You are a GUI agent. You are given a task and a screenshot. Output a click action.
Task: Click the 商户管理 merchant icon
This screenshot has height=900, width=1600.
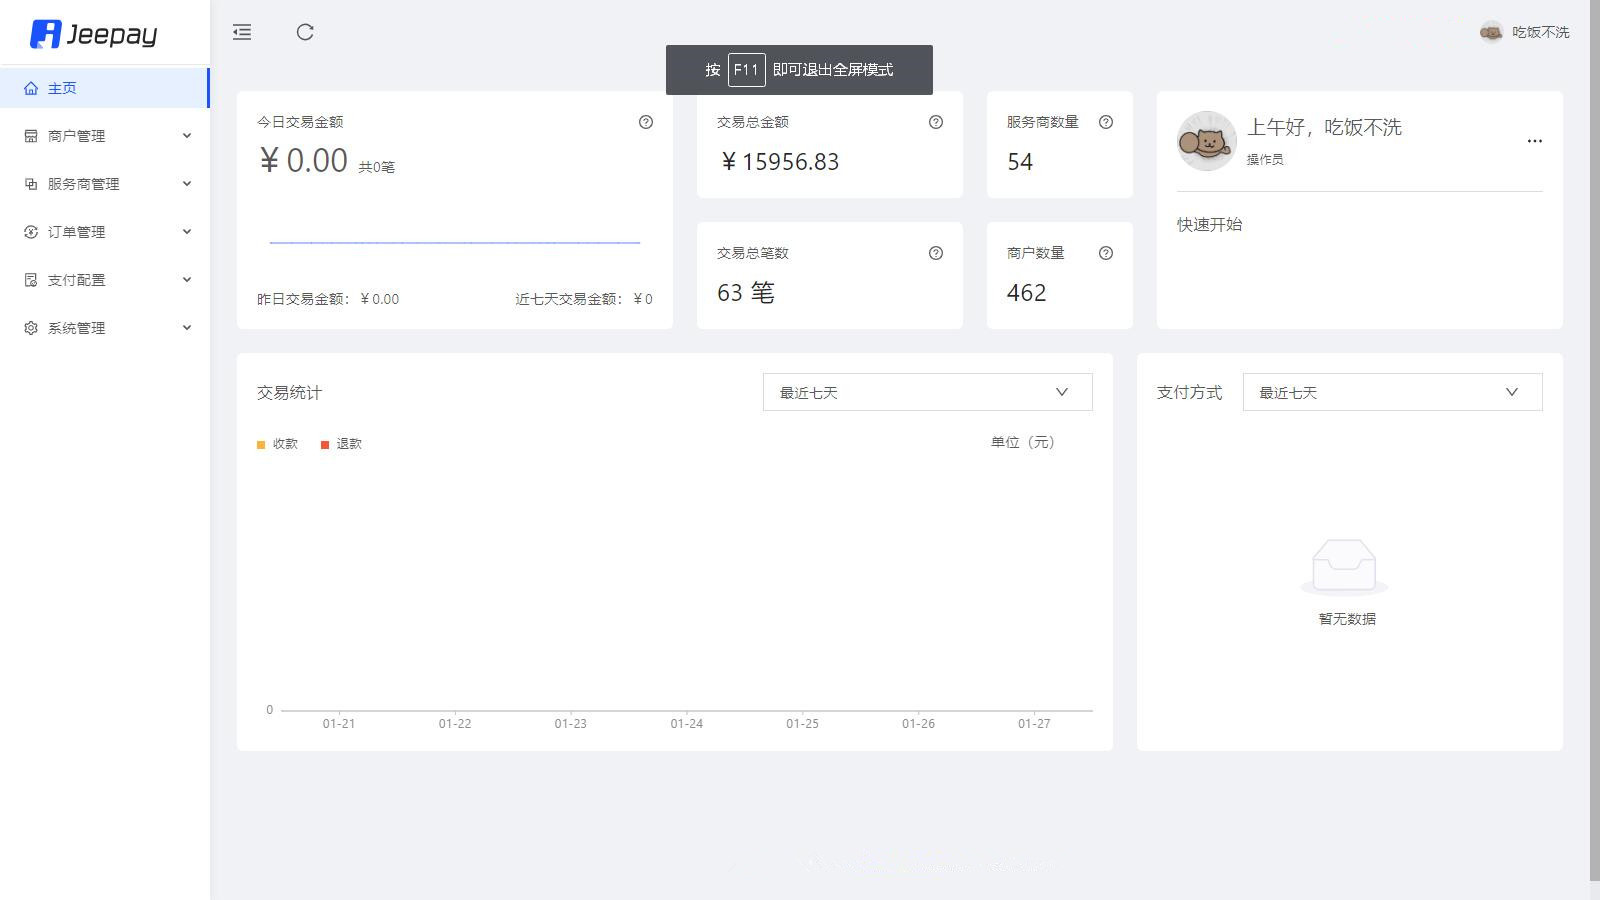pos(31,136)
